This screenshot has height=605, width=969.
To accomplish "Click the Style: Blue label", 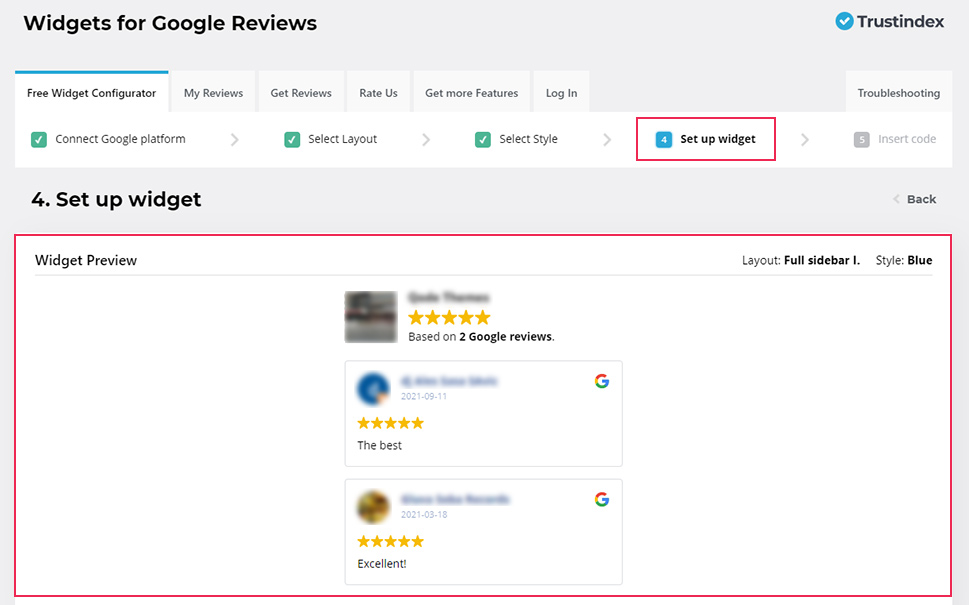I will click(904, 260).
